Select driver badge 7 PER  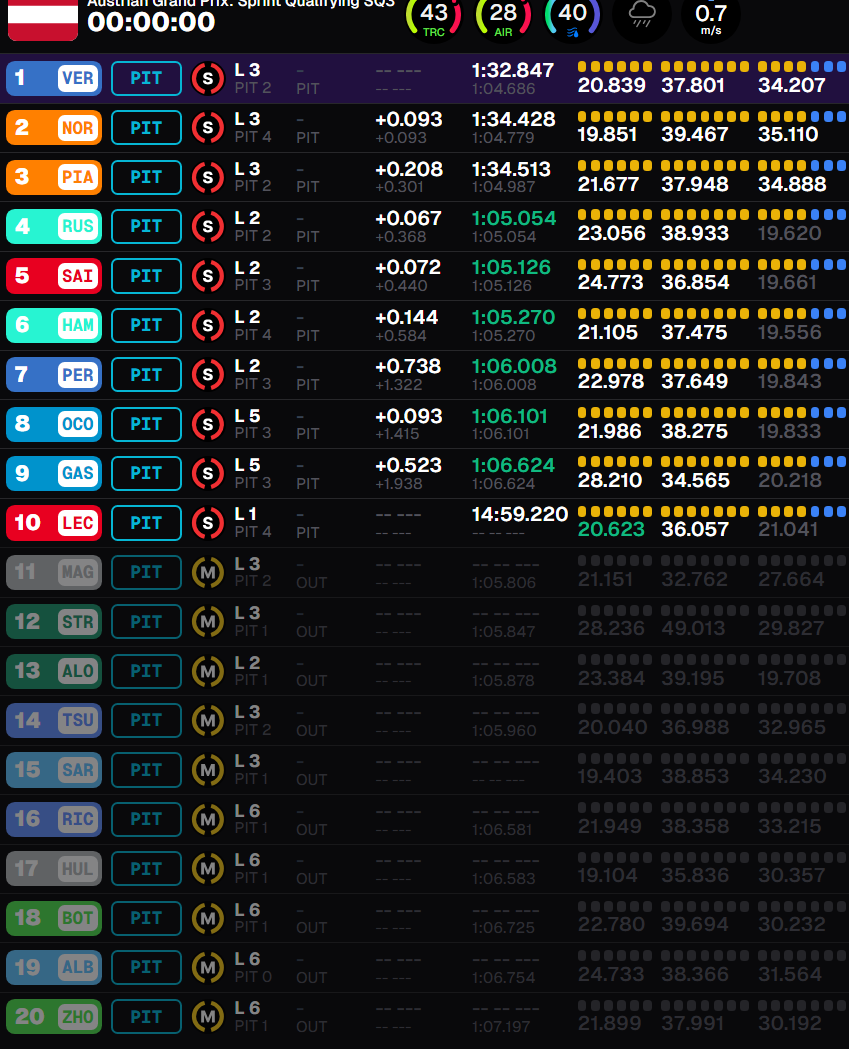click(x=54, y=375)
